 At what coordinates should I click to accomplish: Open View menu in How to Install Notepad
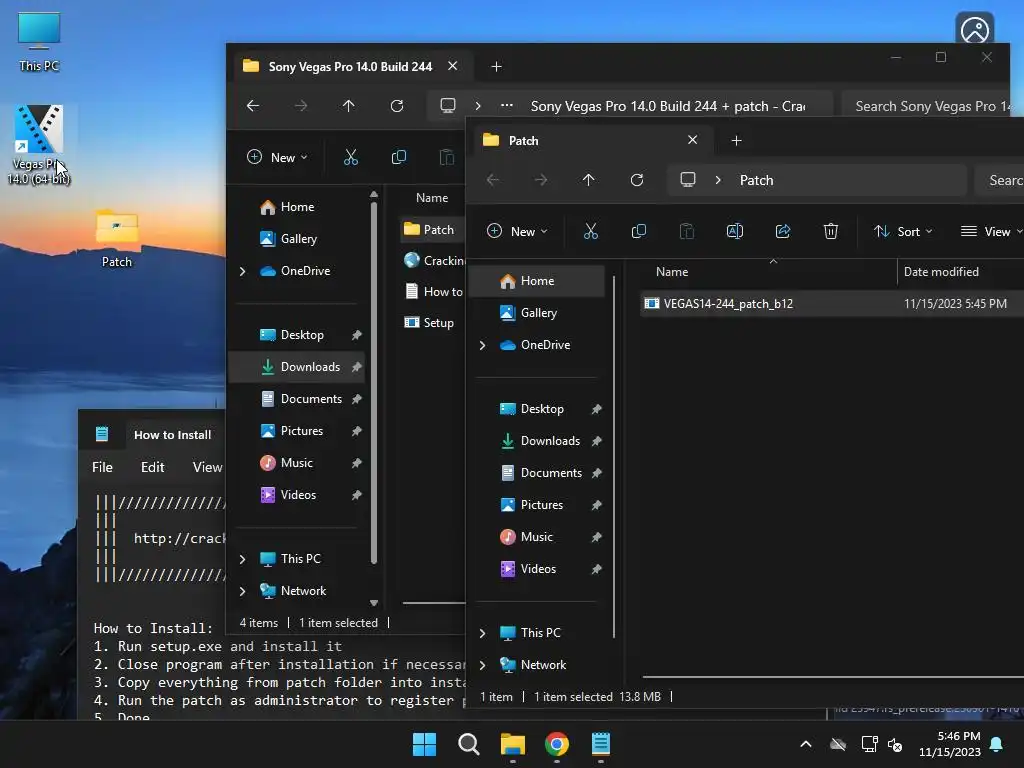(x=207, y=467)
